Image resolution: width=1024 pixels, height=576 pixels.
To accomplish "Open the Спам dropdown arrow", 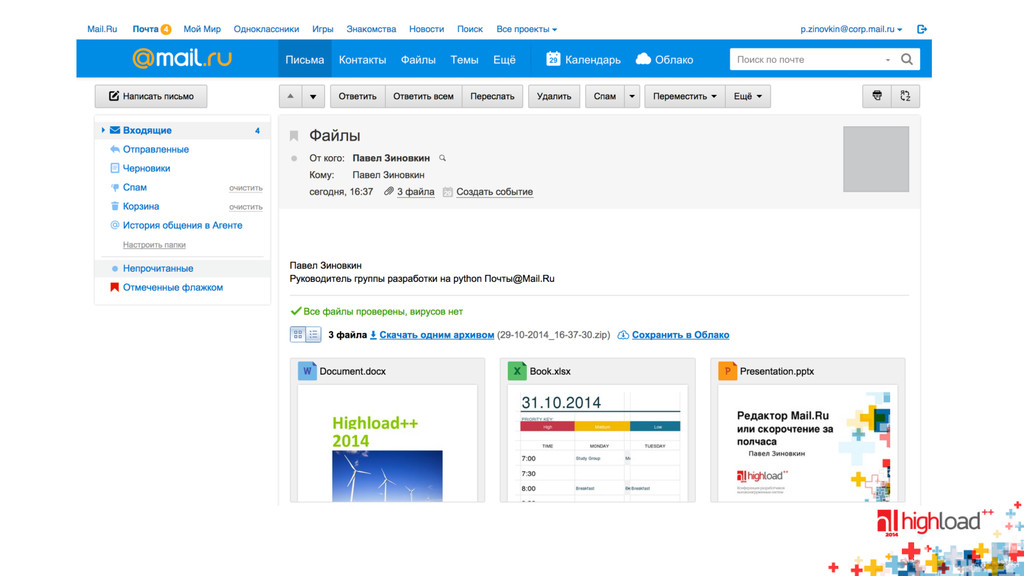I will [632, 97].
